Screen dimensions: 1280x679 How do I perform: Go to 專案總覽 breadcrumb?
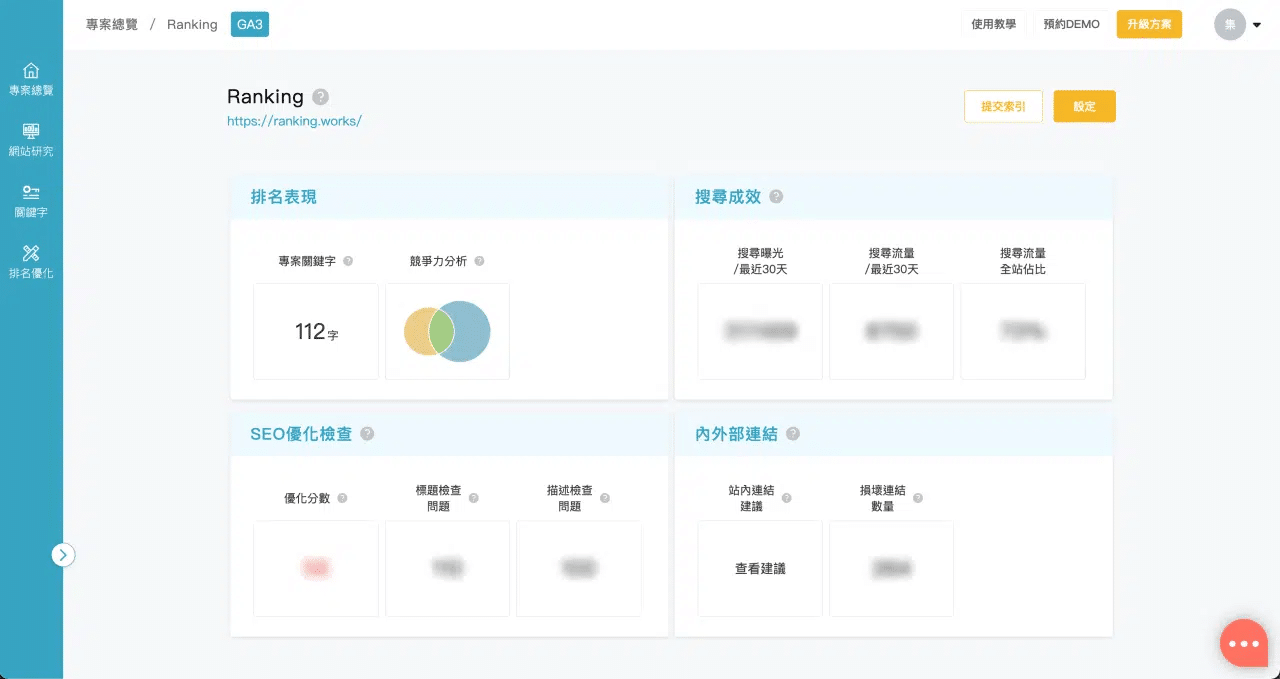tap(112, 24)
